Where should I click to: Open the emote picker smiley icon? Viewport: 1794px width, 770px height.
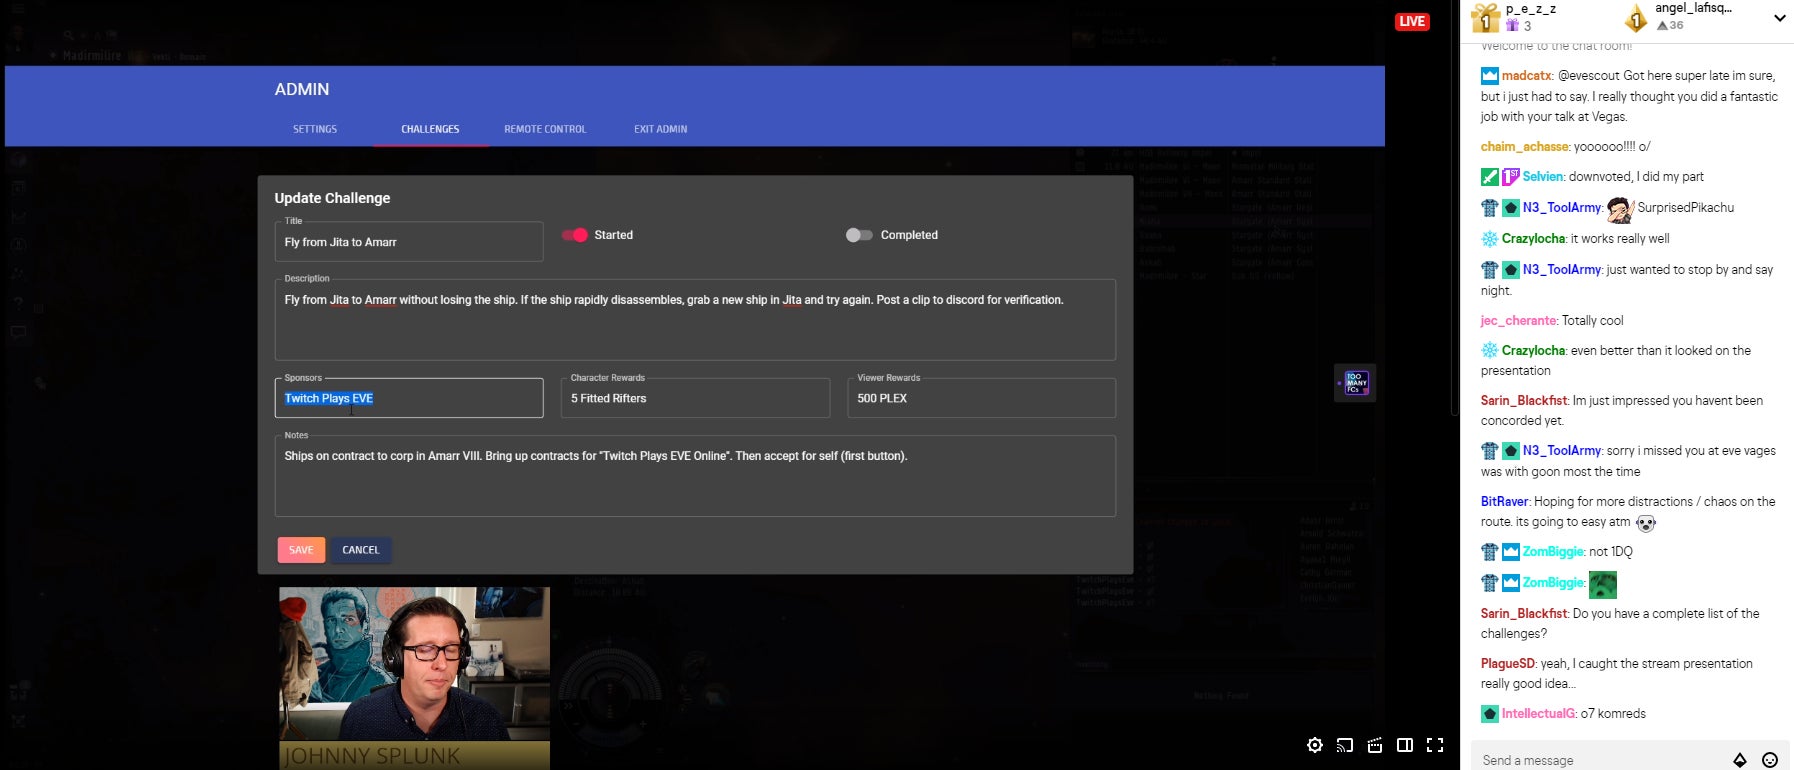point(1769,760)
